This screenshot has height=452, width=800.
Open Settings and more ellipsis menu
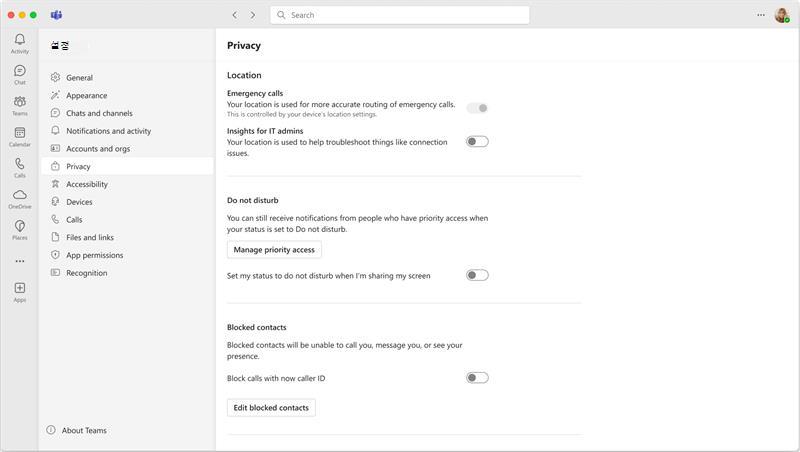761,15
